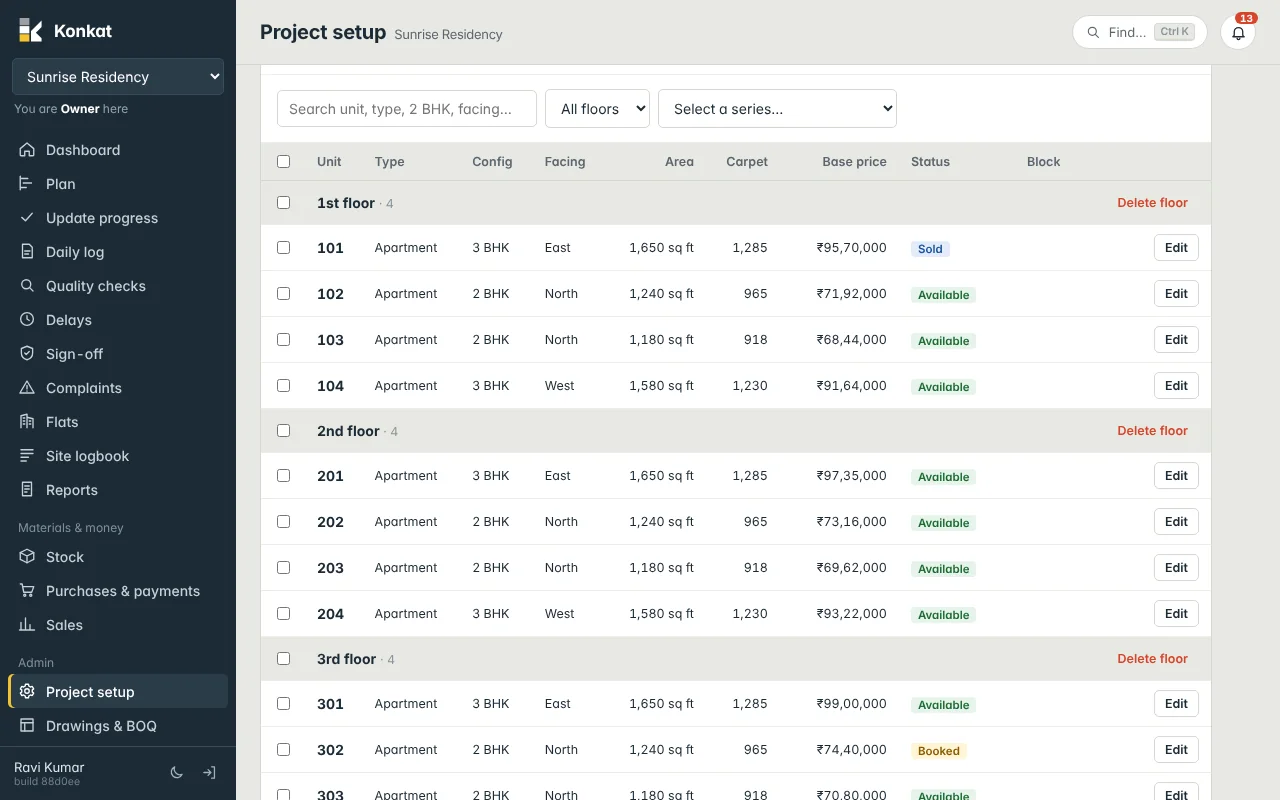Open the Sunrise Residency project selector
This screenshot has width=1280, height=800.
click(x=118, y=77)
